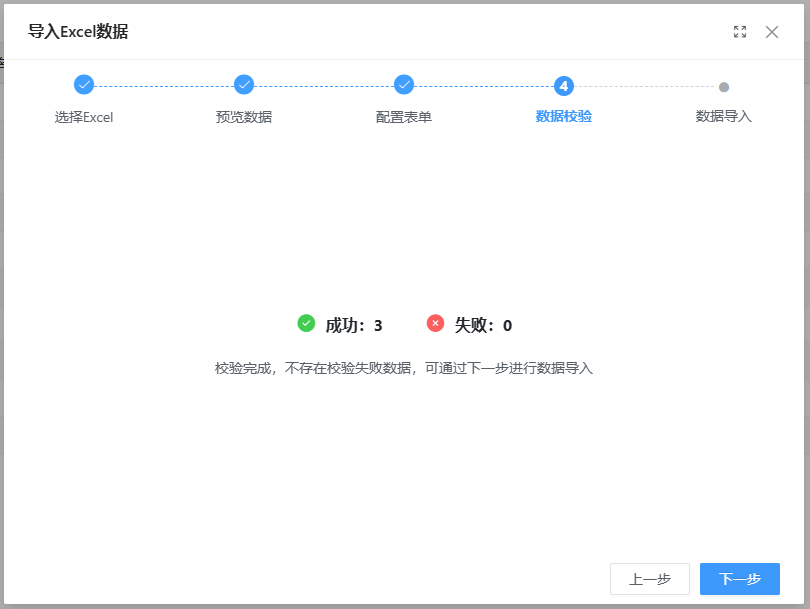Go to the 预览数据 step label
810x609 pixels.
pos(244,117)
